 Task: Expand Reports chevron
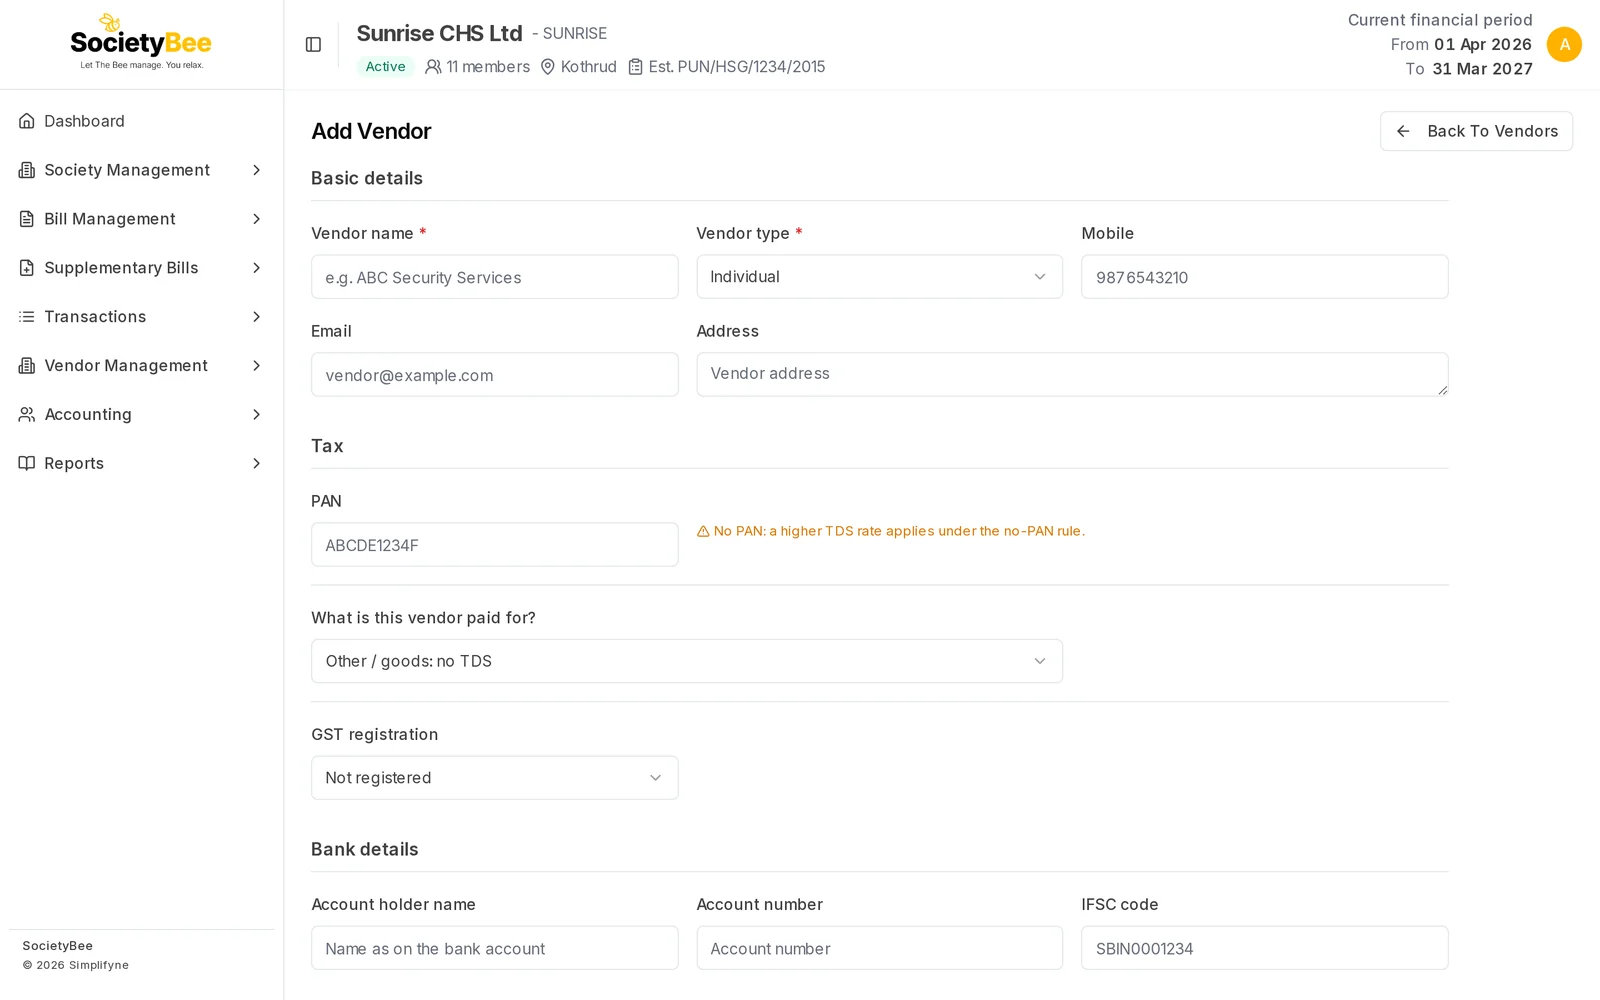coord(256,463)
